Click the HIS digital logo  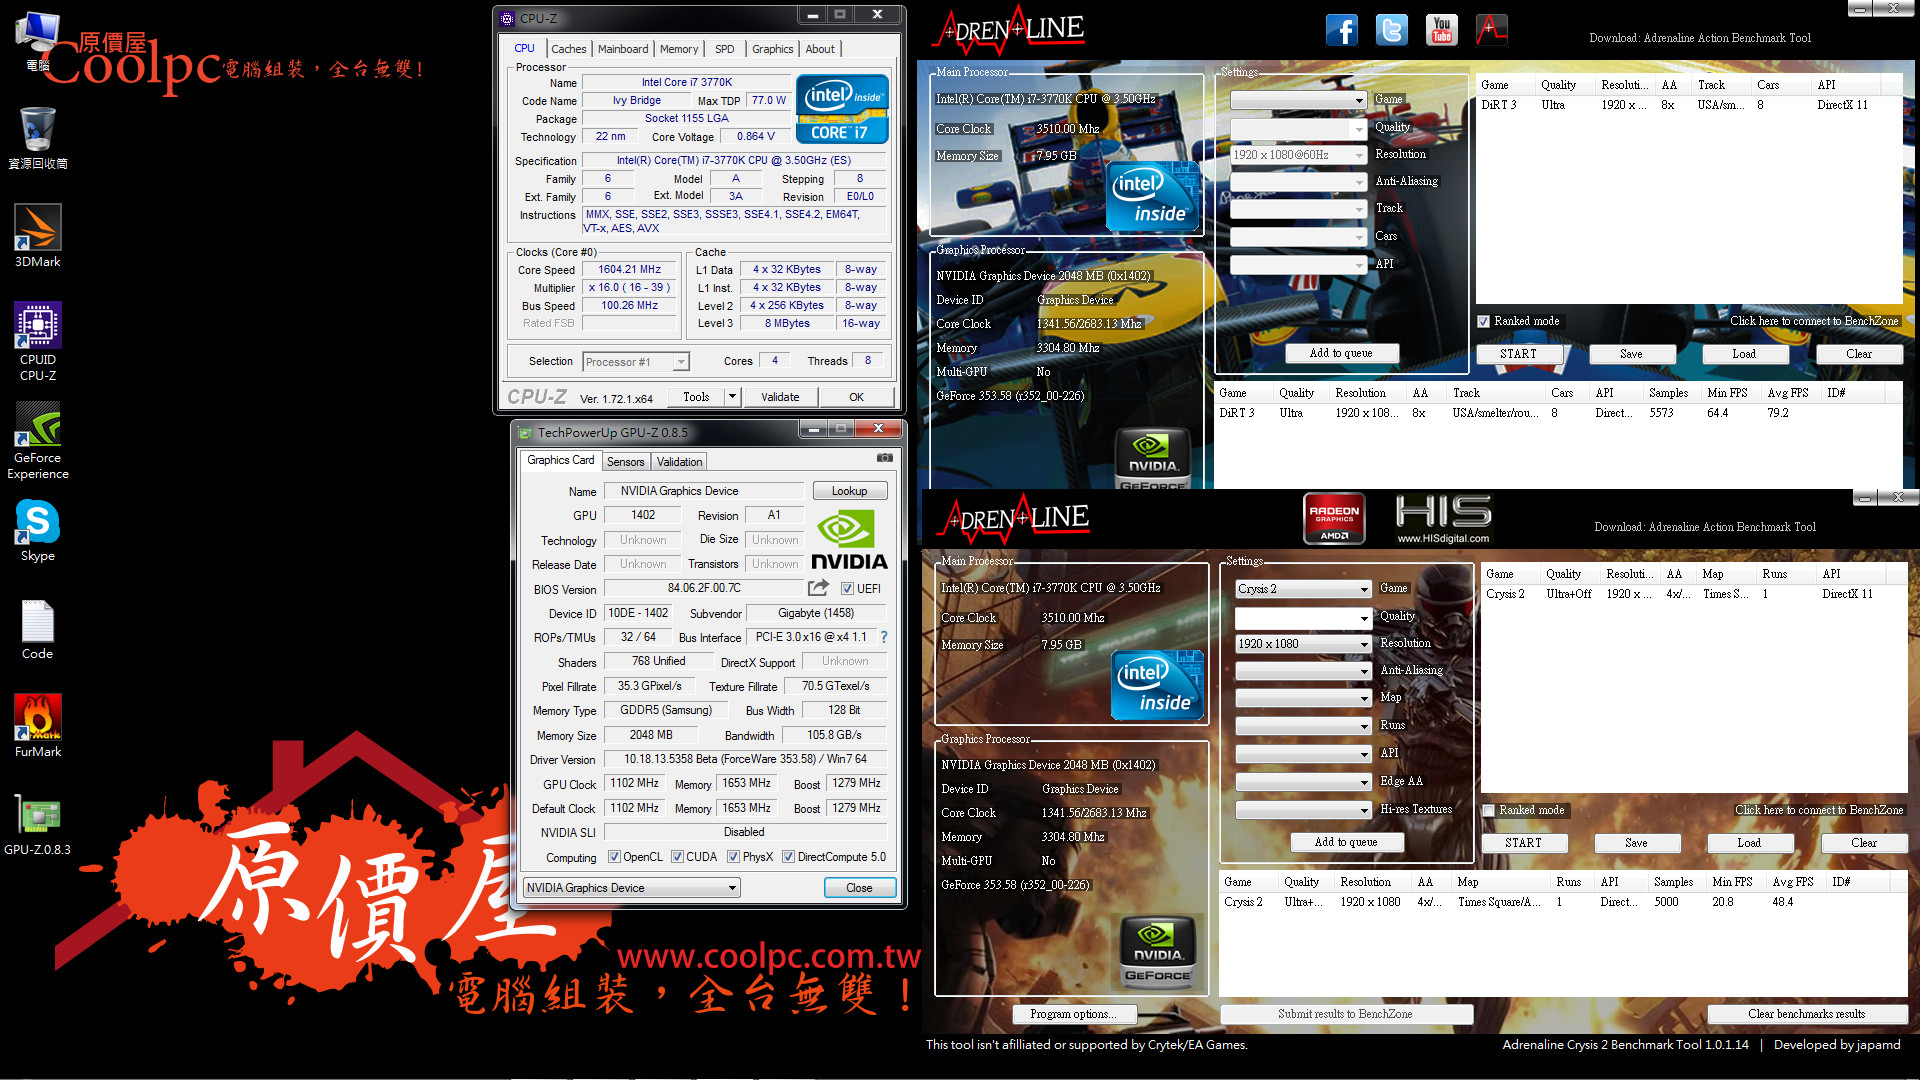(x=1443, y=518)
